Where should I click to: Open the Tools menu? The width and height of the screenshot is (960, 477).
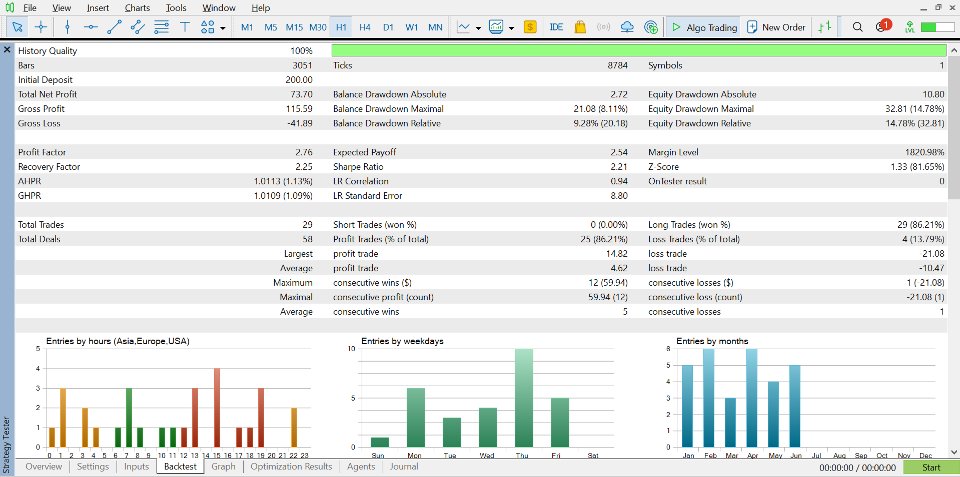coord(176,8)
